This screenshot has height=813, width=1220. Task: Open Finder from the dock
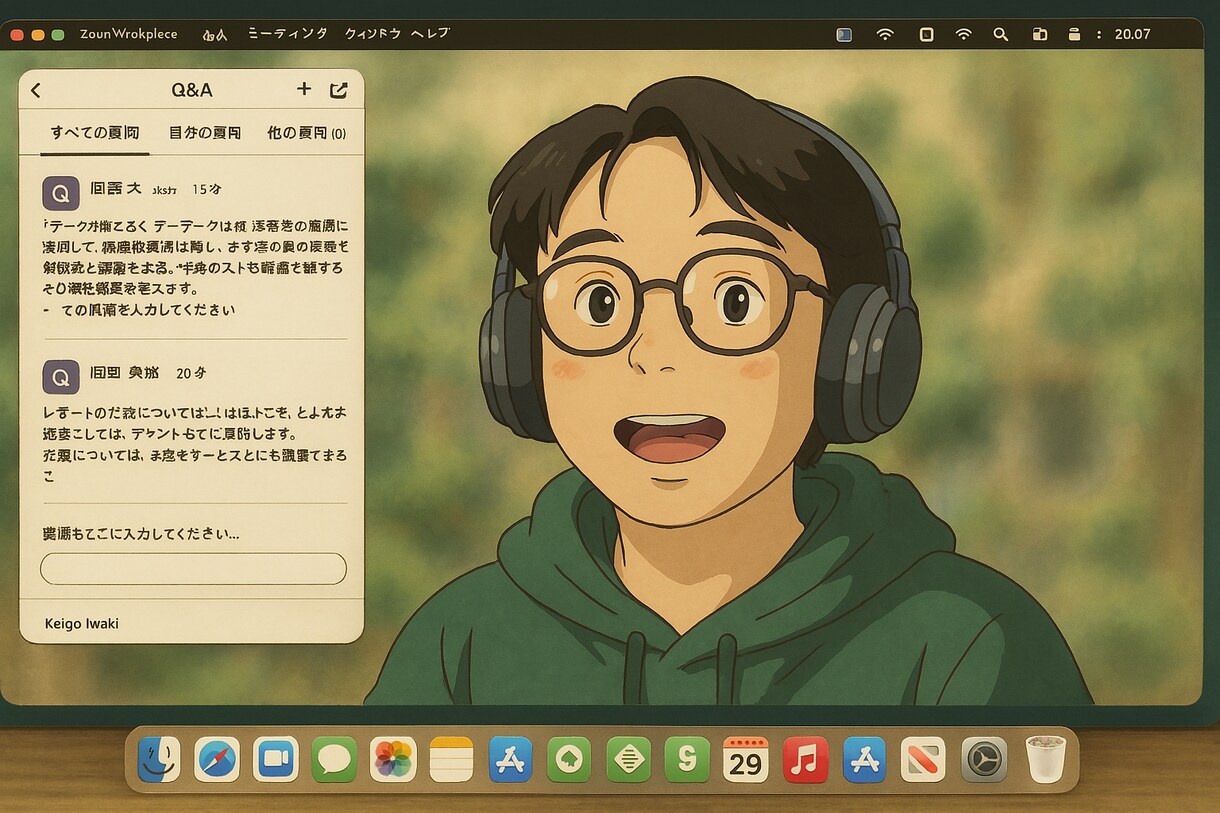(158, 759)
